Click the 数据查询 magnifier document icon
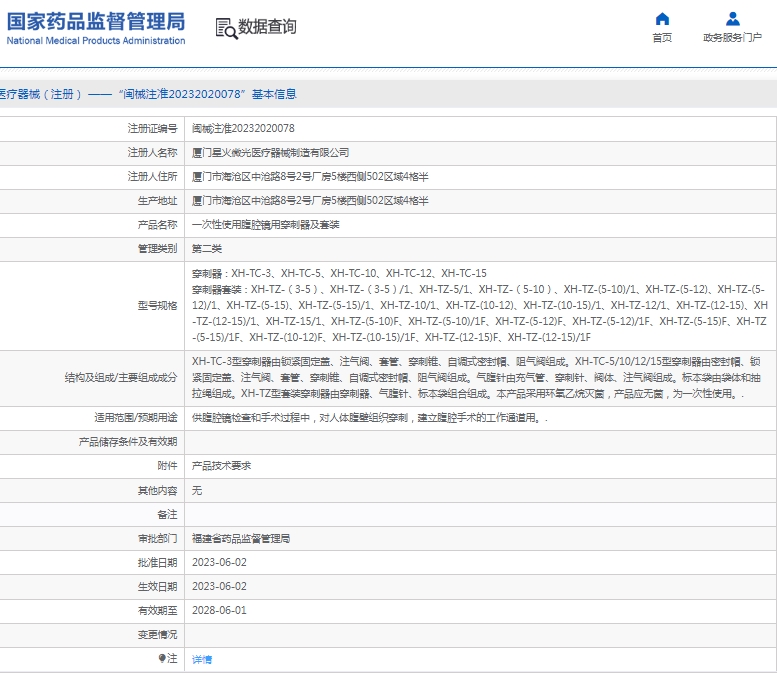 [x=226, y=28]
